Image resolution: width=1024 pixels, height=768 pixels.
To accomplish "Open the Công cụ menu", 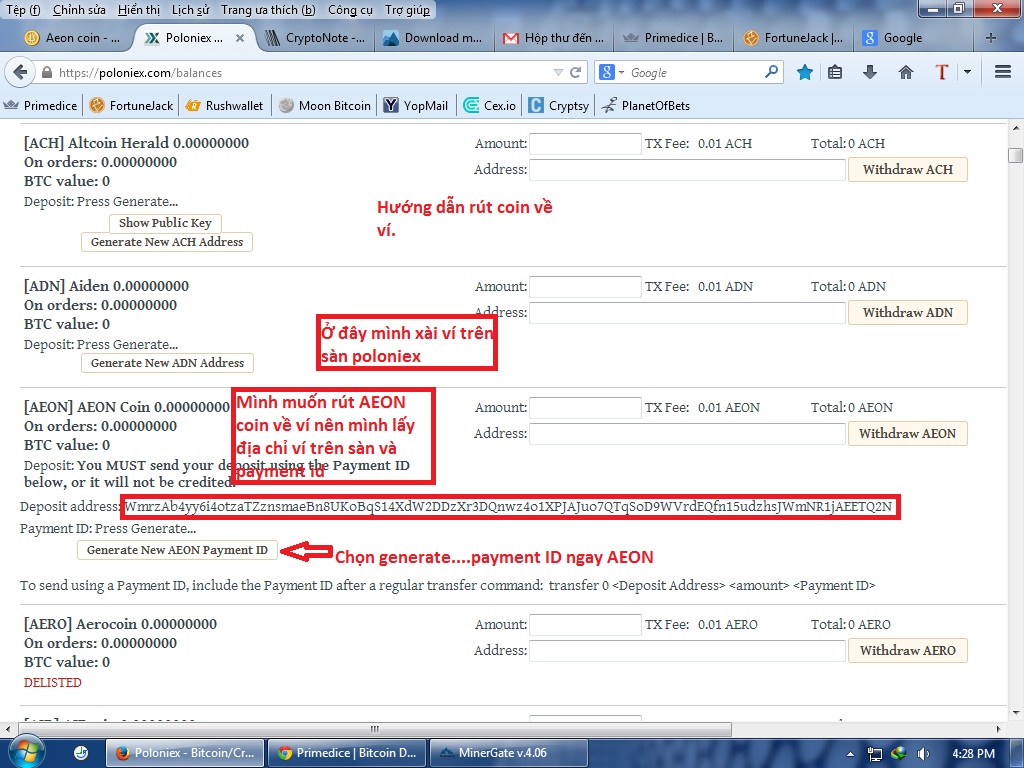I will pyautogui.click(x=350, y=10).
